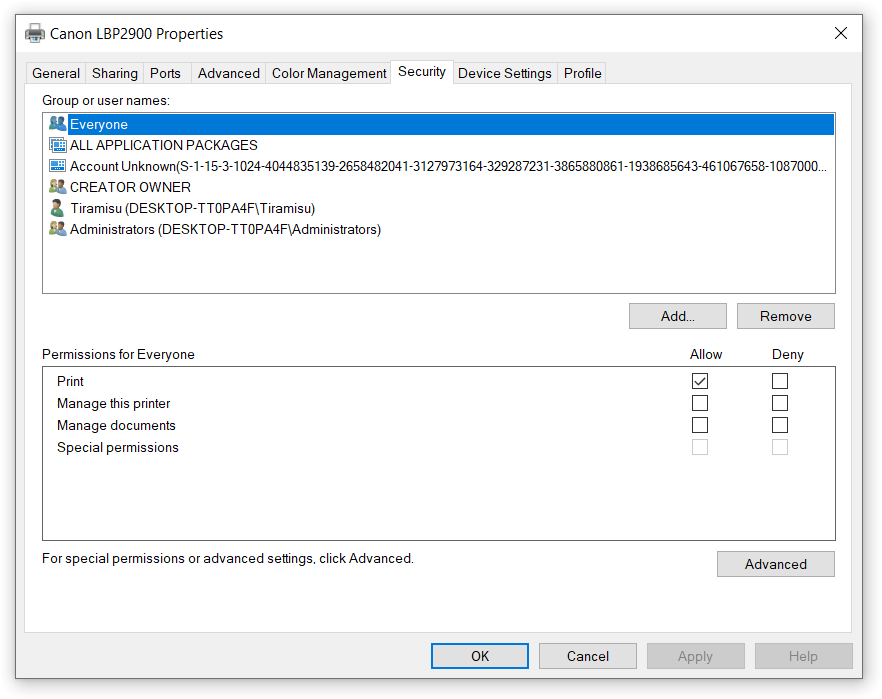Go to the Sharing tab
Viewport: 882px width, 699px height.
click(x=115, y=73)
